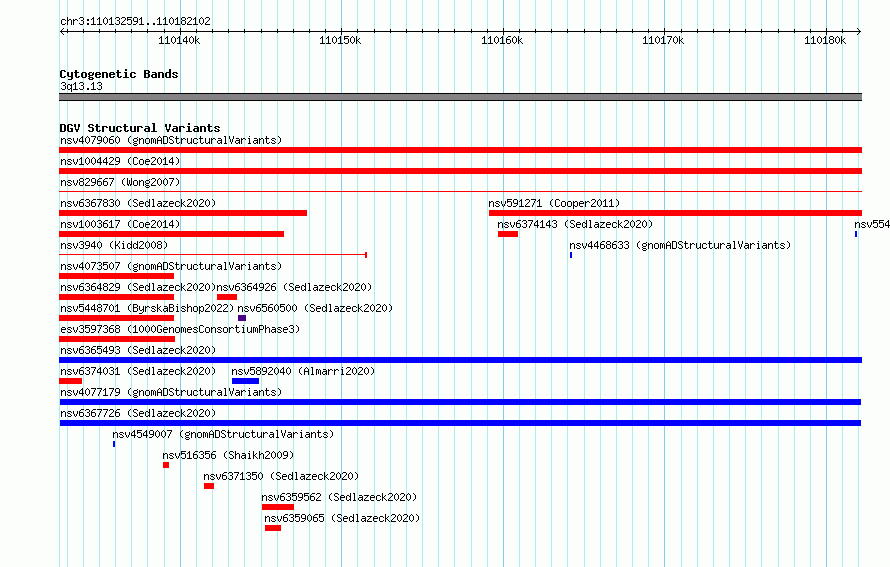Open nsv6374031 (Sedlazeck2020) label

138,371
